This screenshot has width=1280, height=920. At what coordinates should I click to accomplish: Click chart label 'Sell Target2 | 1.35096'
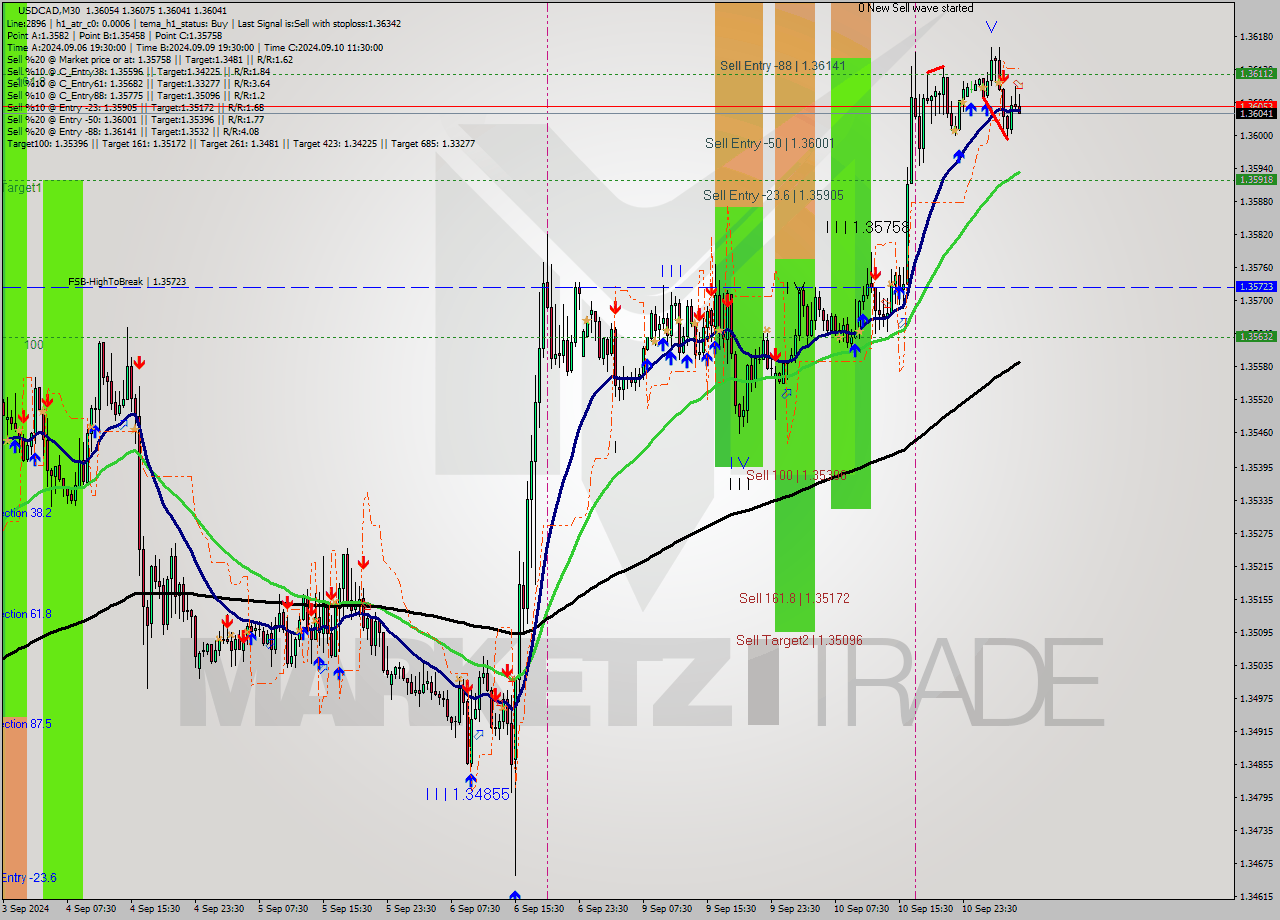pos(799,640)
